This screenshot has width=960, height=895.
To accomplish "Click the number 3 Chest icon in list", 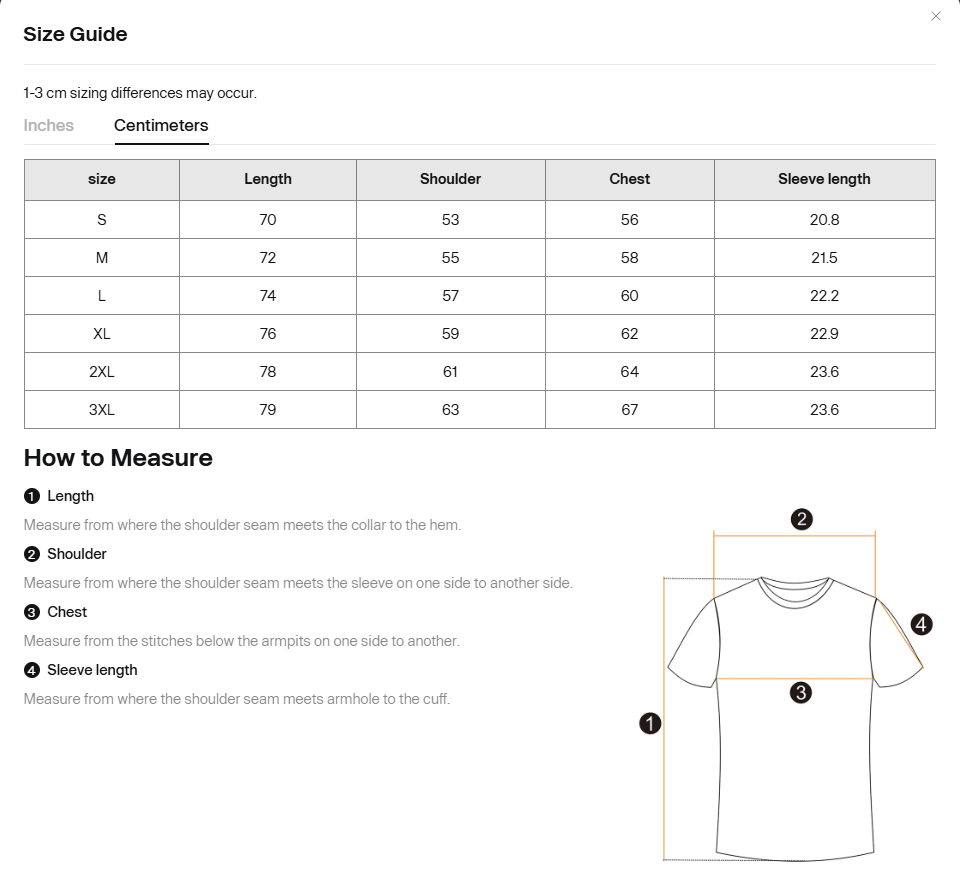I will point(32,612).
